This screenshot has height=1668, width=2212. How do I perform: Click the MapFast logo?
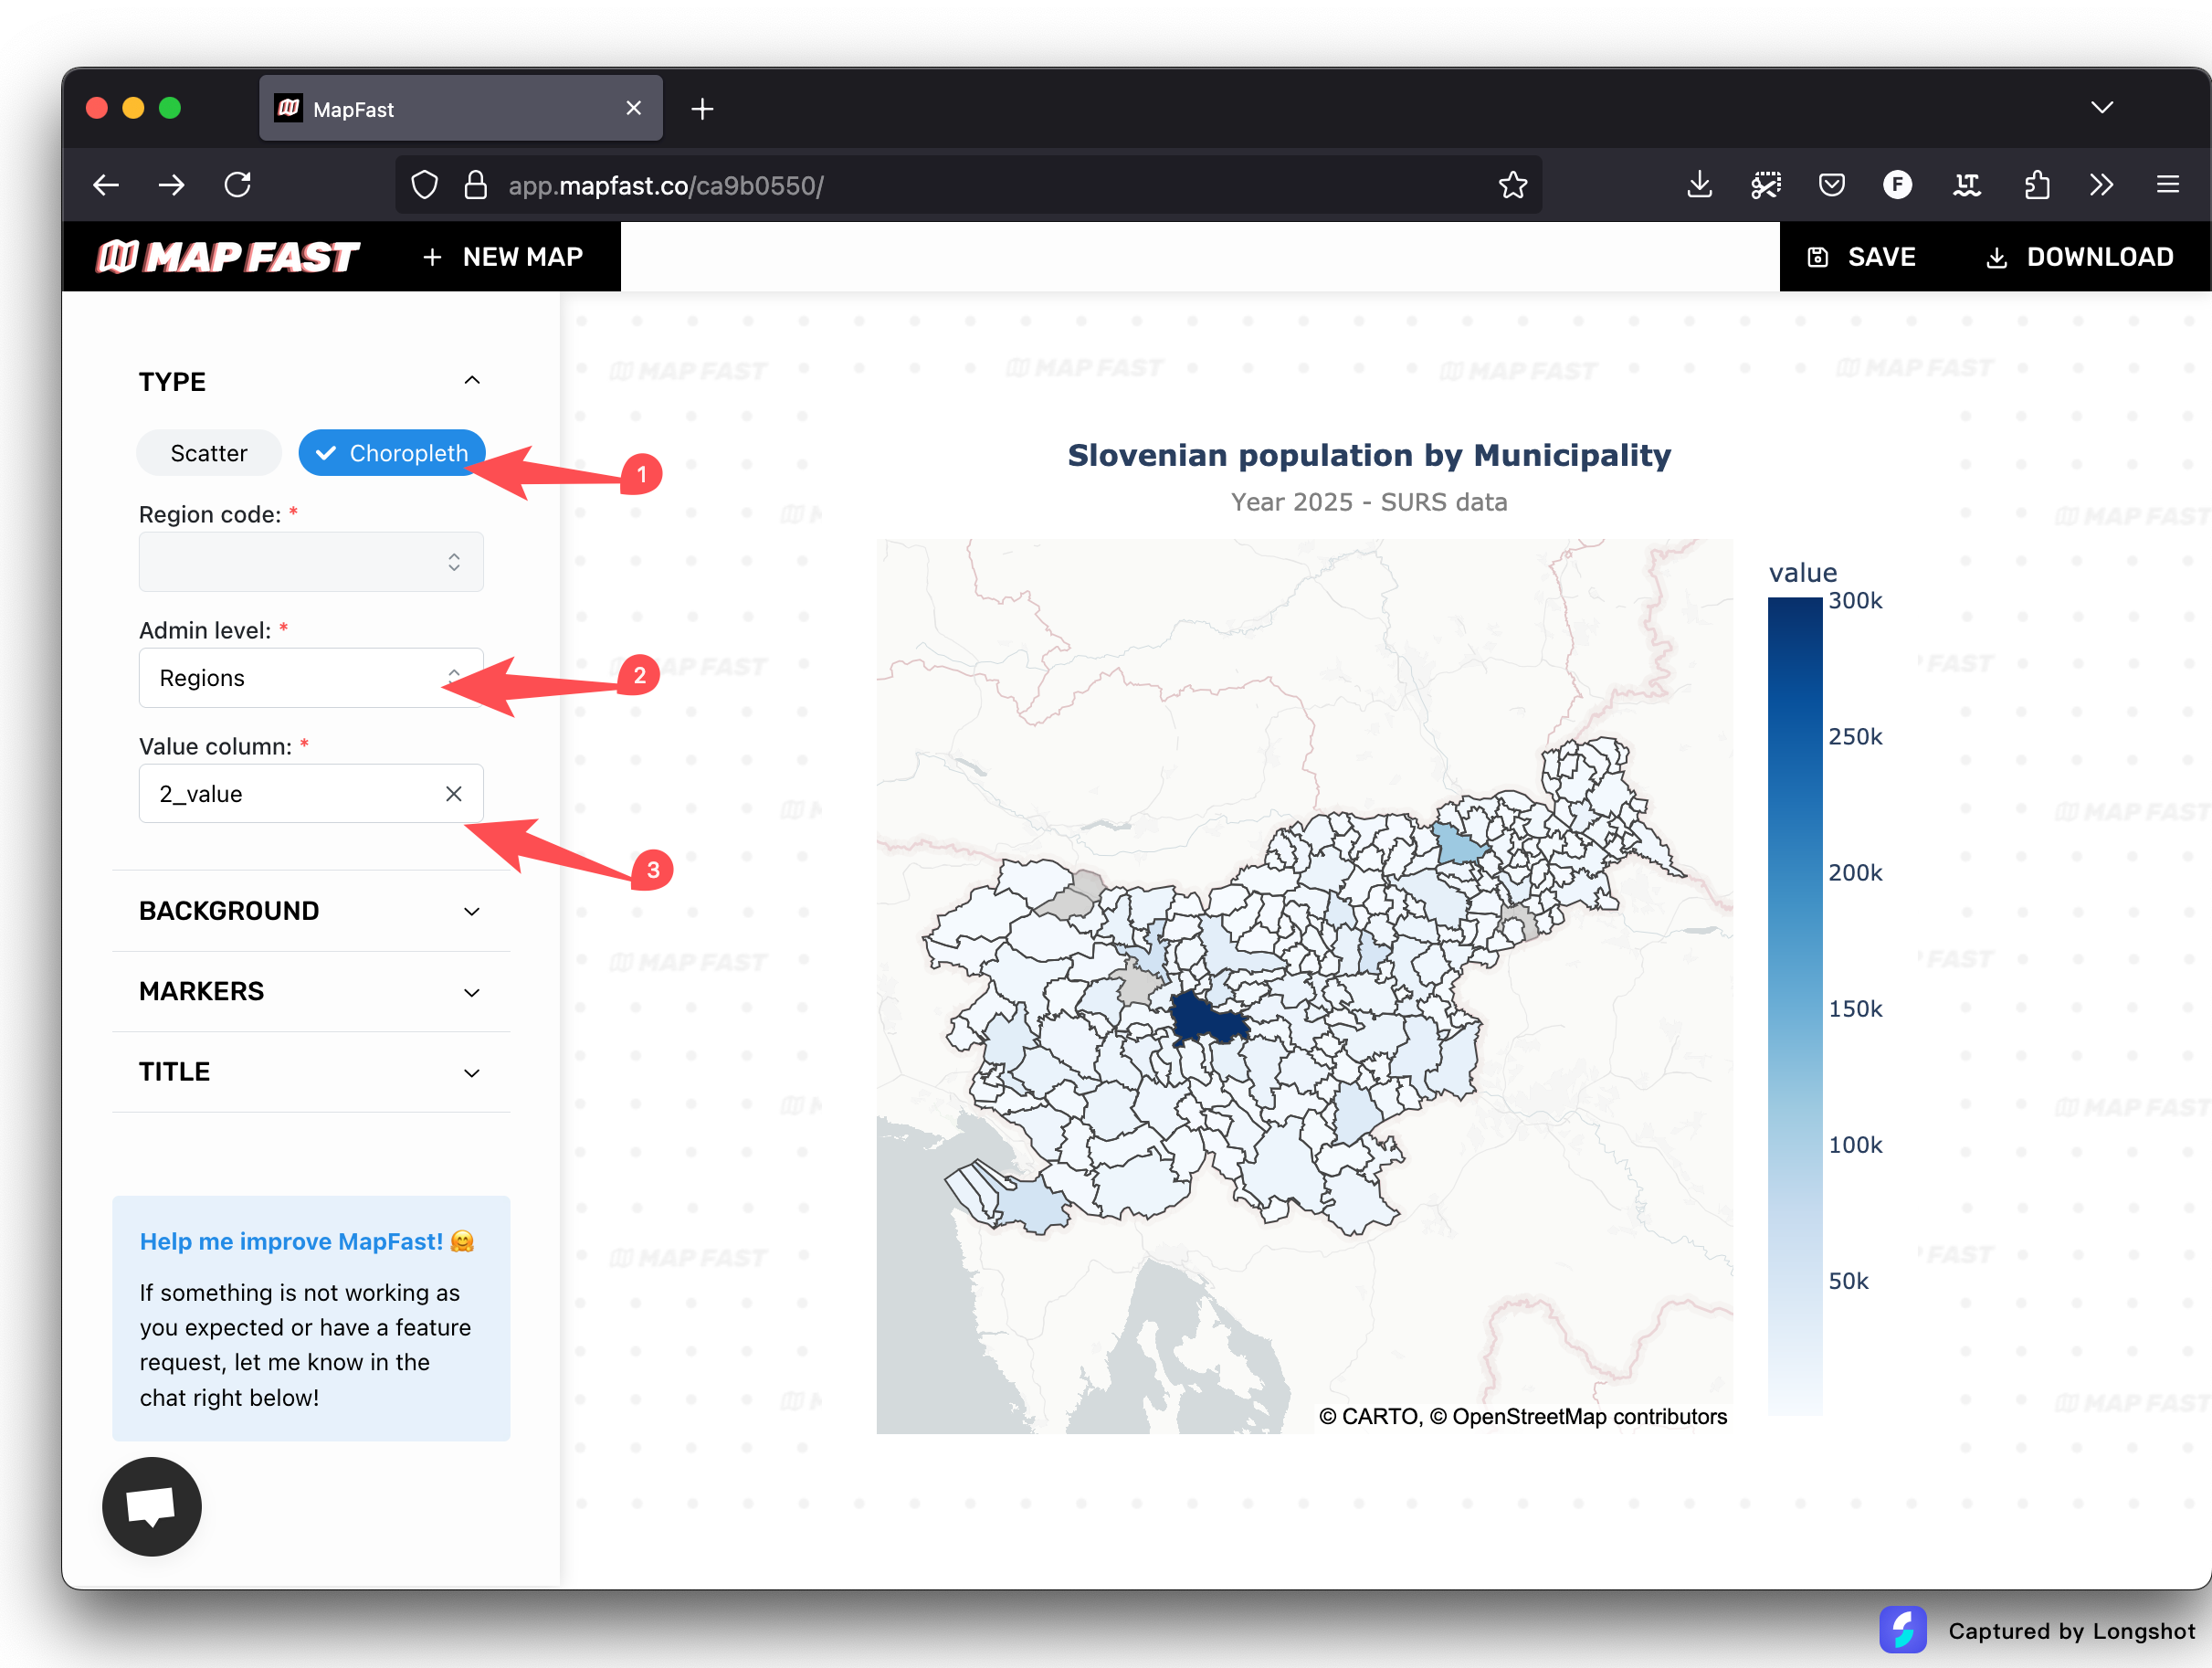coord(227,257)
